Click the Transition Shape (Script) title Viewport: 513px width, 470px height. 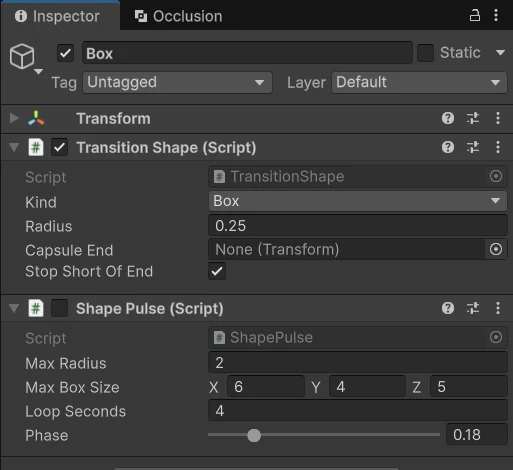coord(166,147)
